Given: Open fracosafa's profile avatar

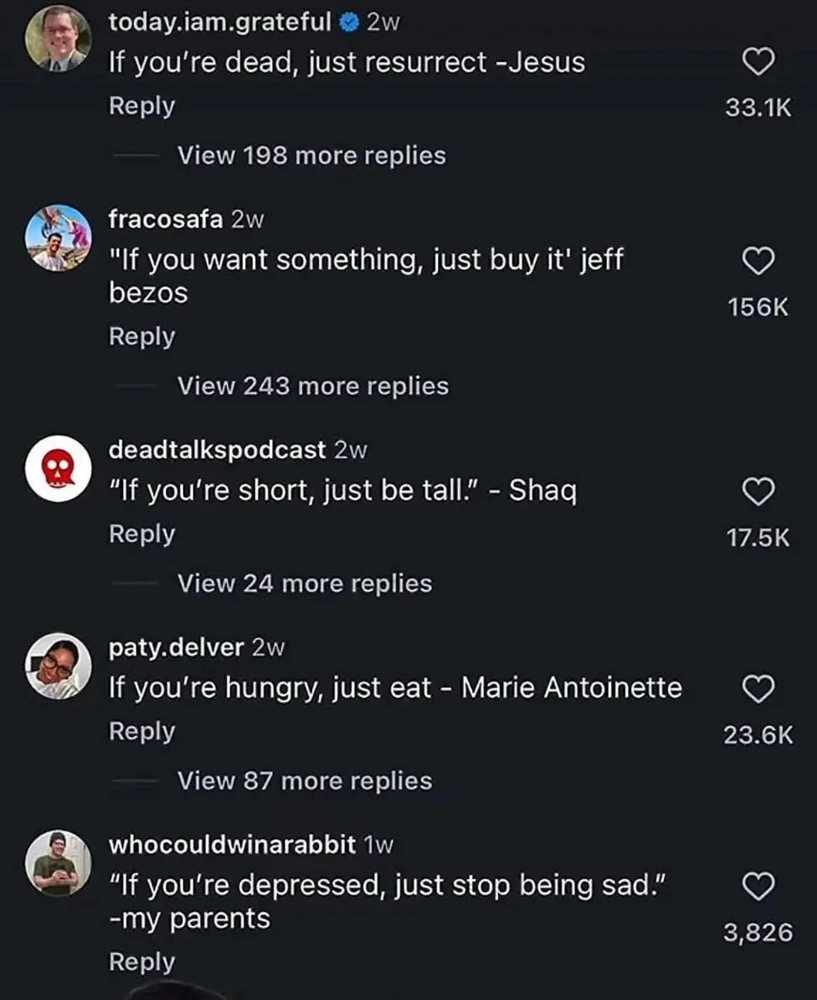Looking at the screenshot, I should [58, 238].
